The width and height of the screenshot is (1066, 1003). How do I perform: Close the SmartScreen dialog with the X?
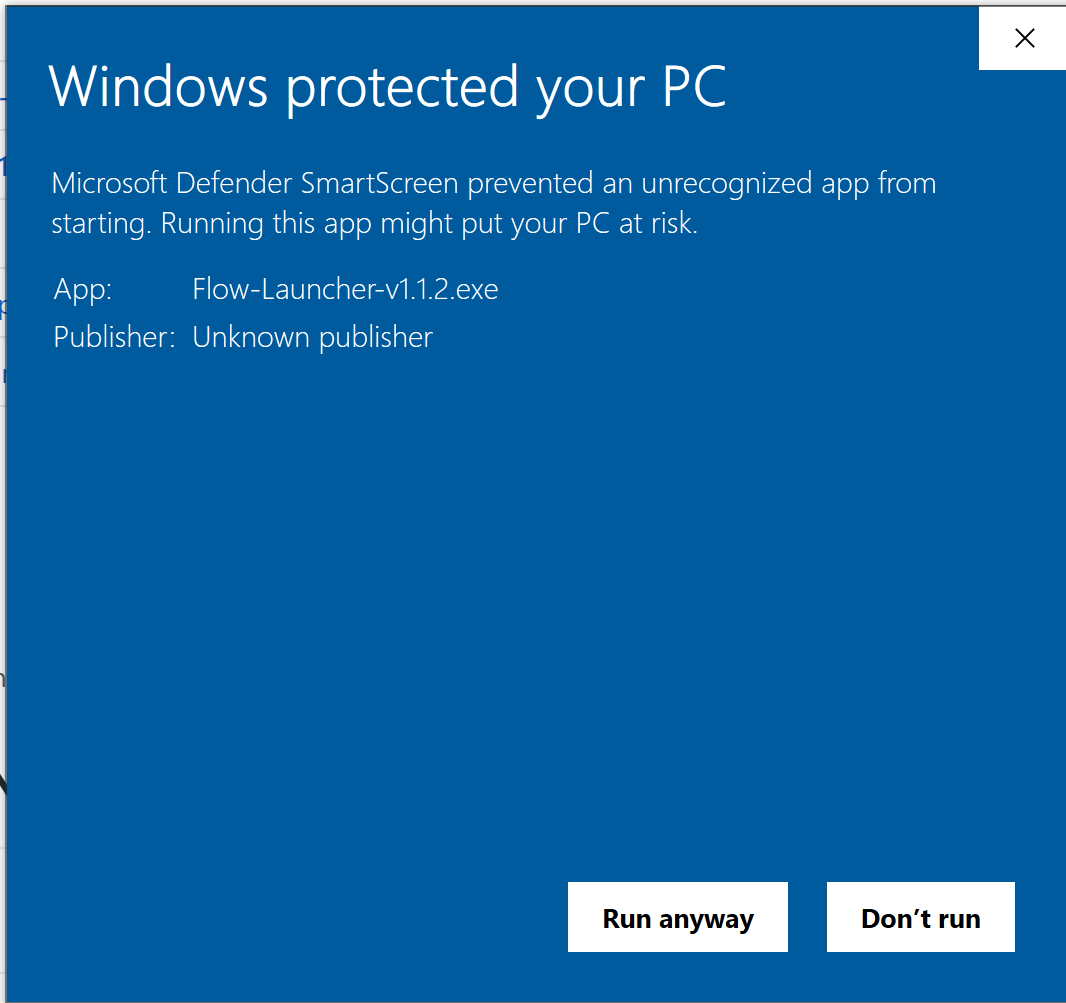click(1023, 38)
